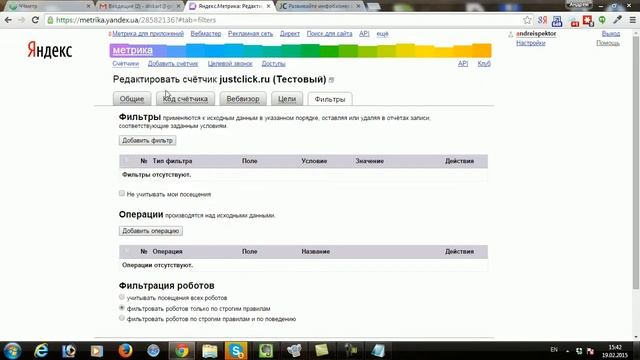The width and height of the screenshot is (640, 360).
Task: Click the browser address bar
Action: (x=286, y=20)
